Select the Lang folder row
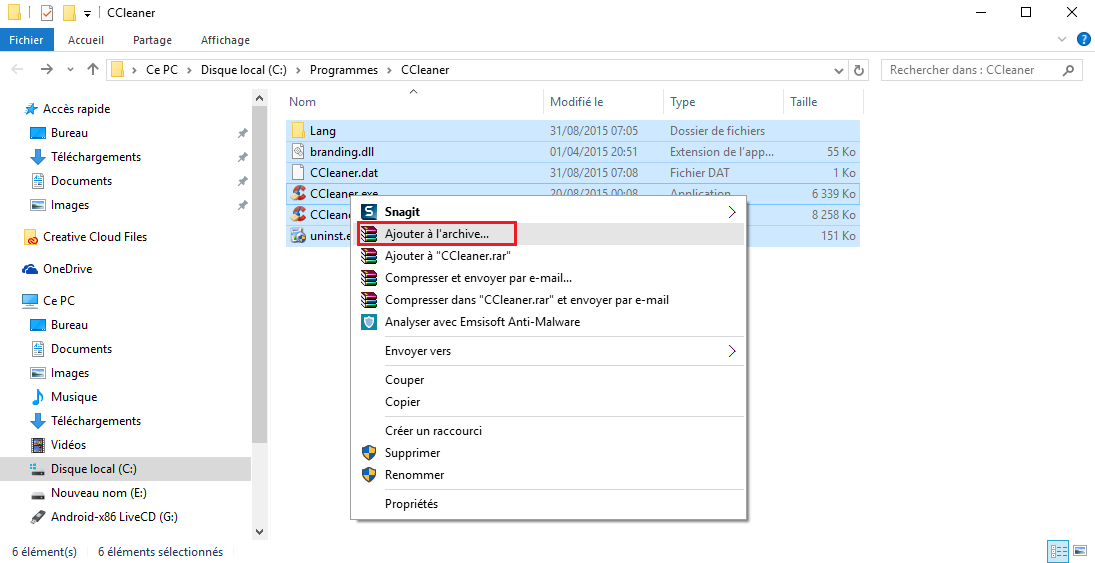This screenshot has width=1095, height=563. 573,131
